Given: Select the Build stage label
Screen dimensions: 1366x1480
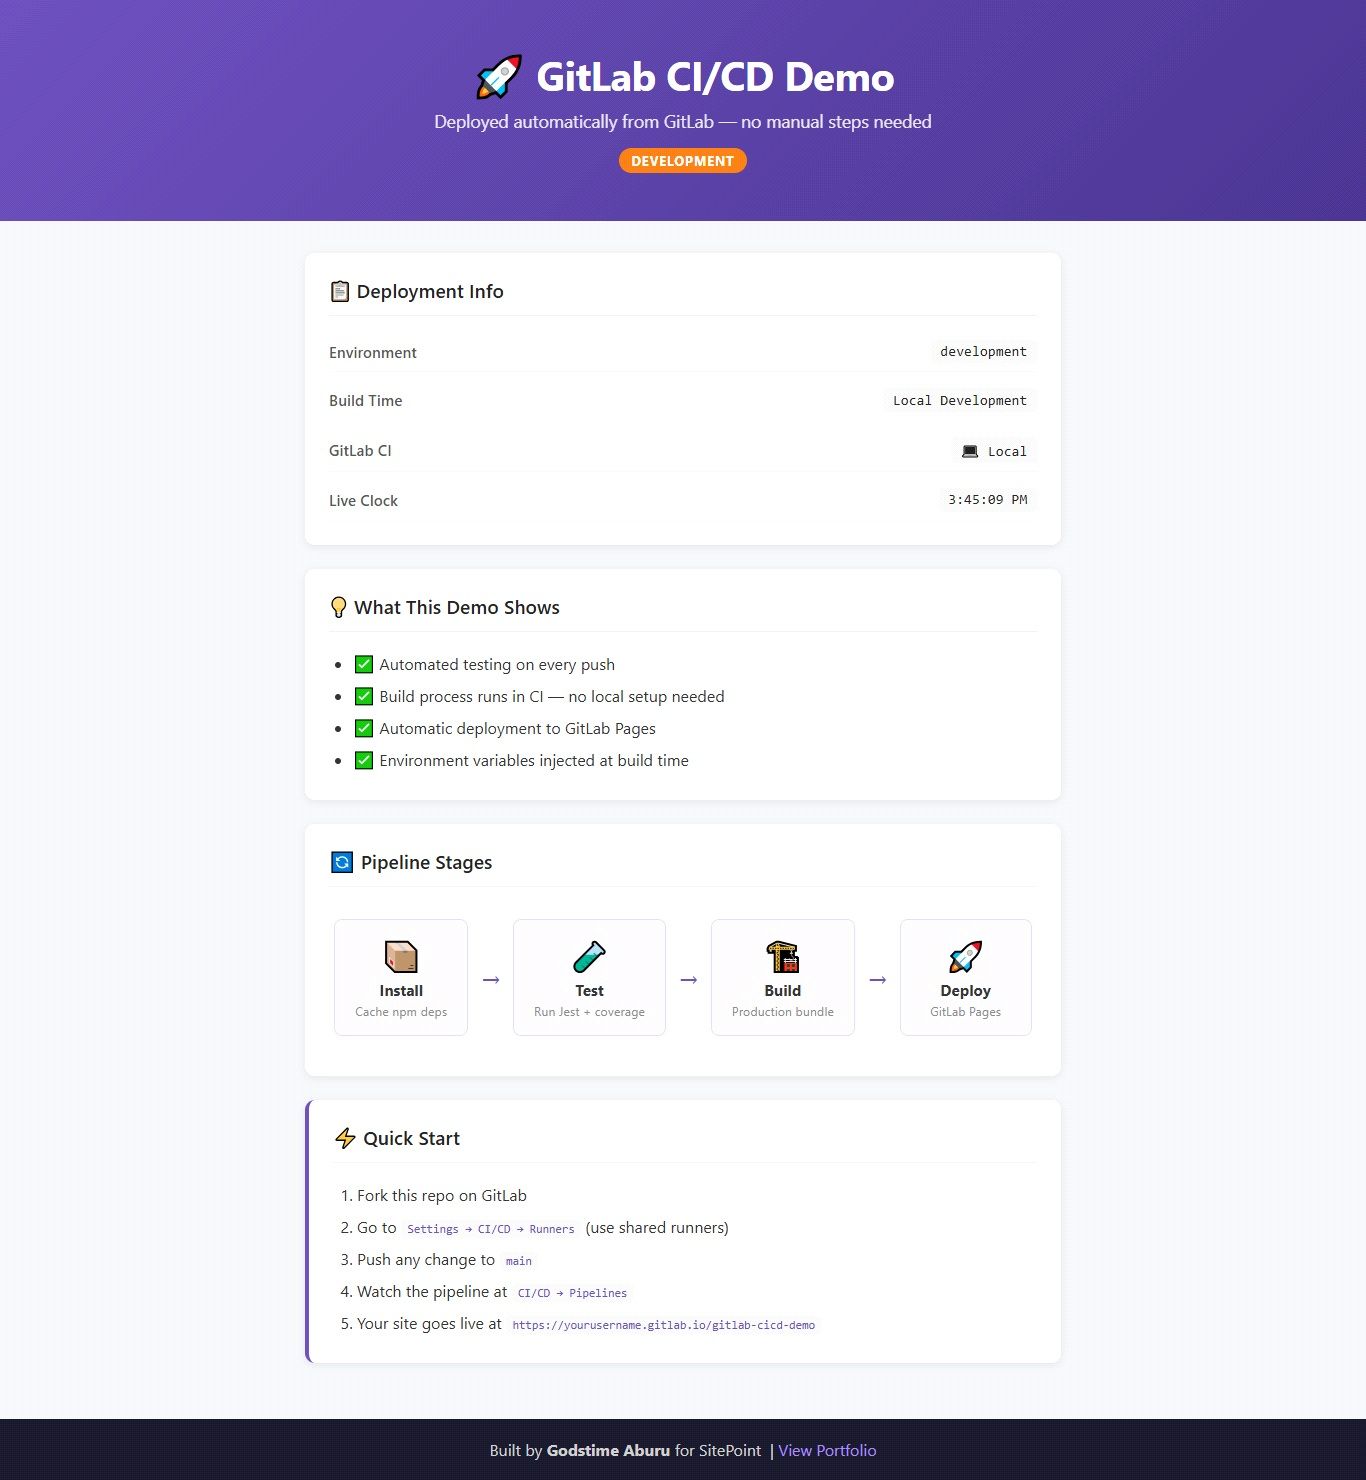Looking at the screenshot, I should pyautogui.click(x=783, y=990).
